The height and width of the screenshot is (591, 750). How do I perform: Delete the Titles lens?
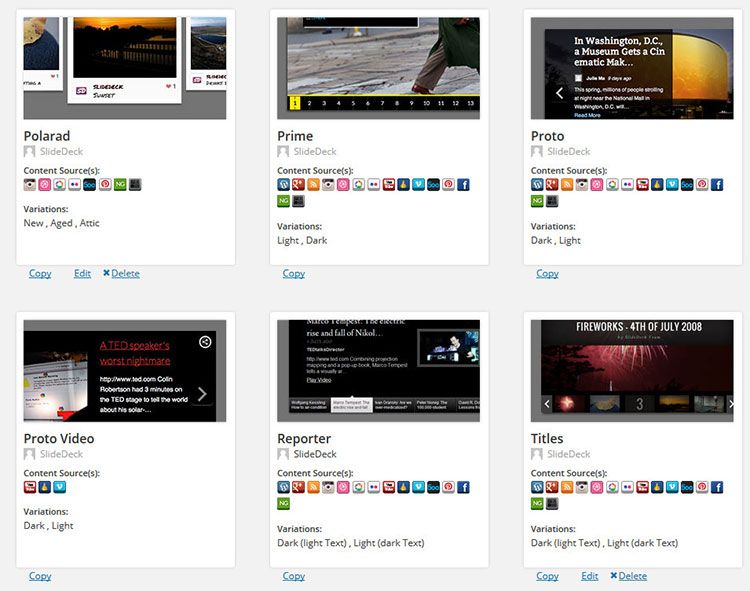point(632,576)
